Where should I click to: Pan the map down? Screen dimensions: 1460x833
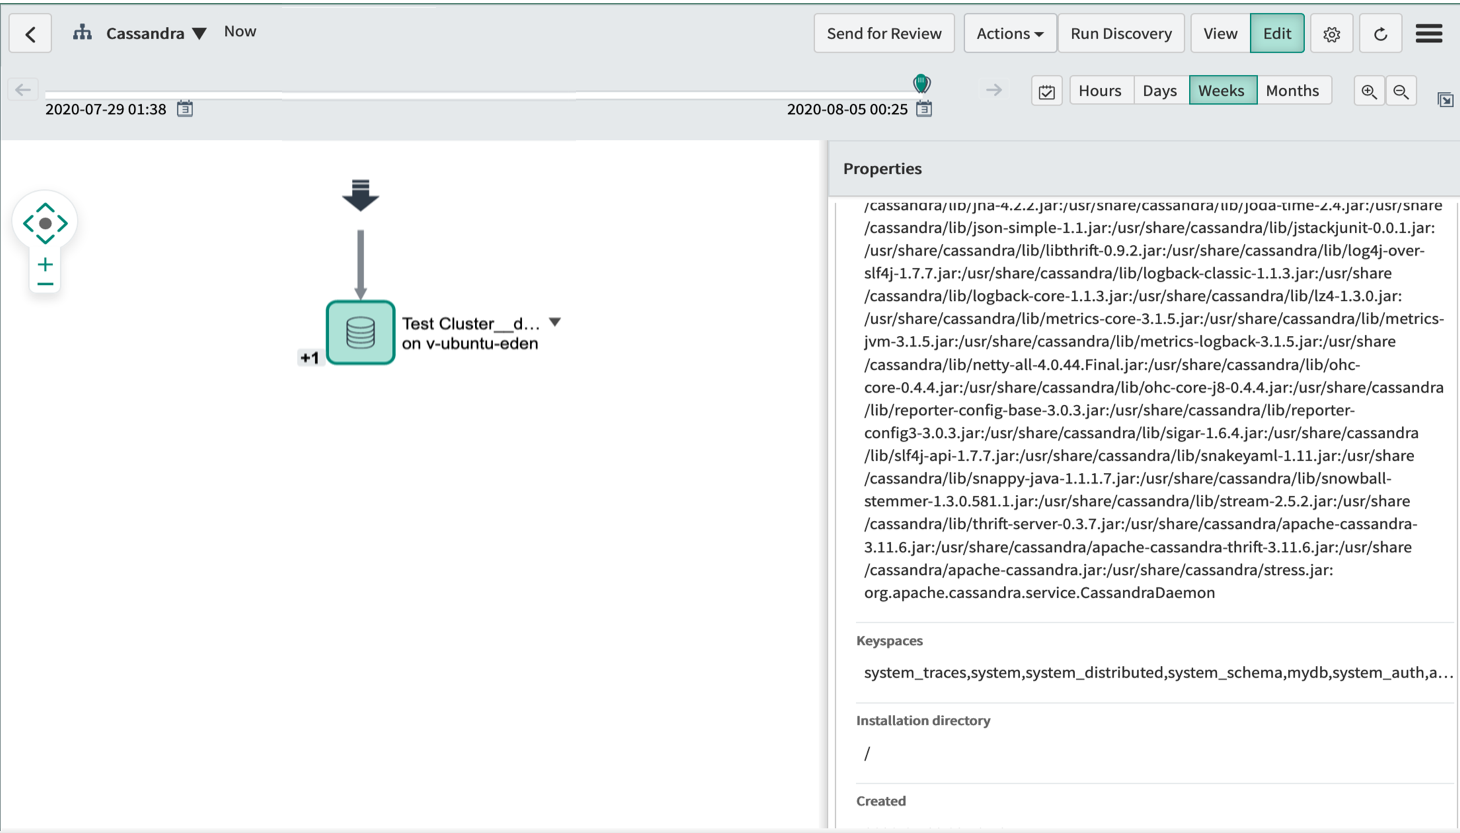click(x=45, y=238)
